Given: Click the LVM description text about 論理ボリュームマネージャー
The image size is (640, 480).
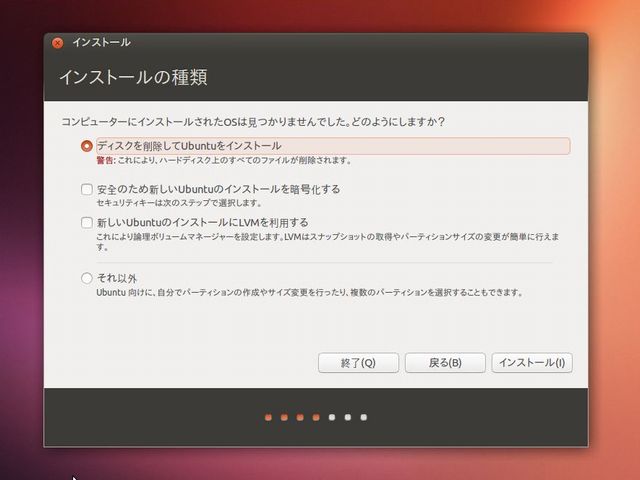Looking at the screenshot, I should (x=328, y=242).
